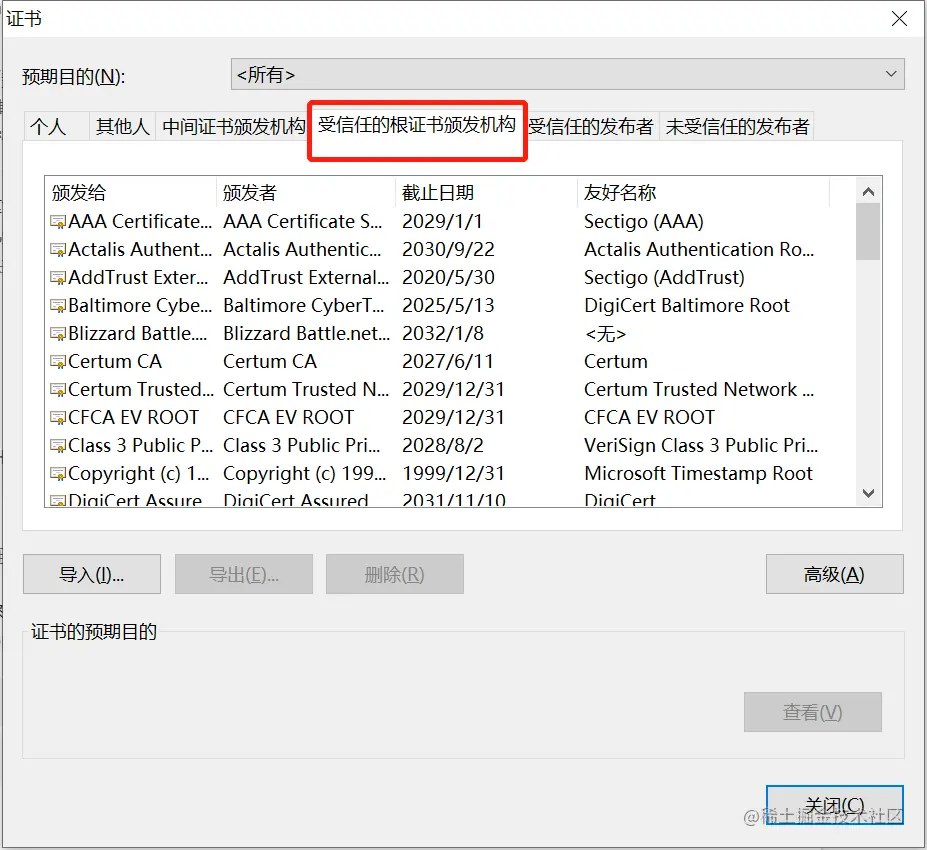This screenshot has width=927, height=850.
Task: Click the list scrollbar up arrow
Action: pyautogui.click(x=868, y=191)
